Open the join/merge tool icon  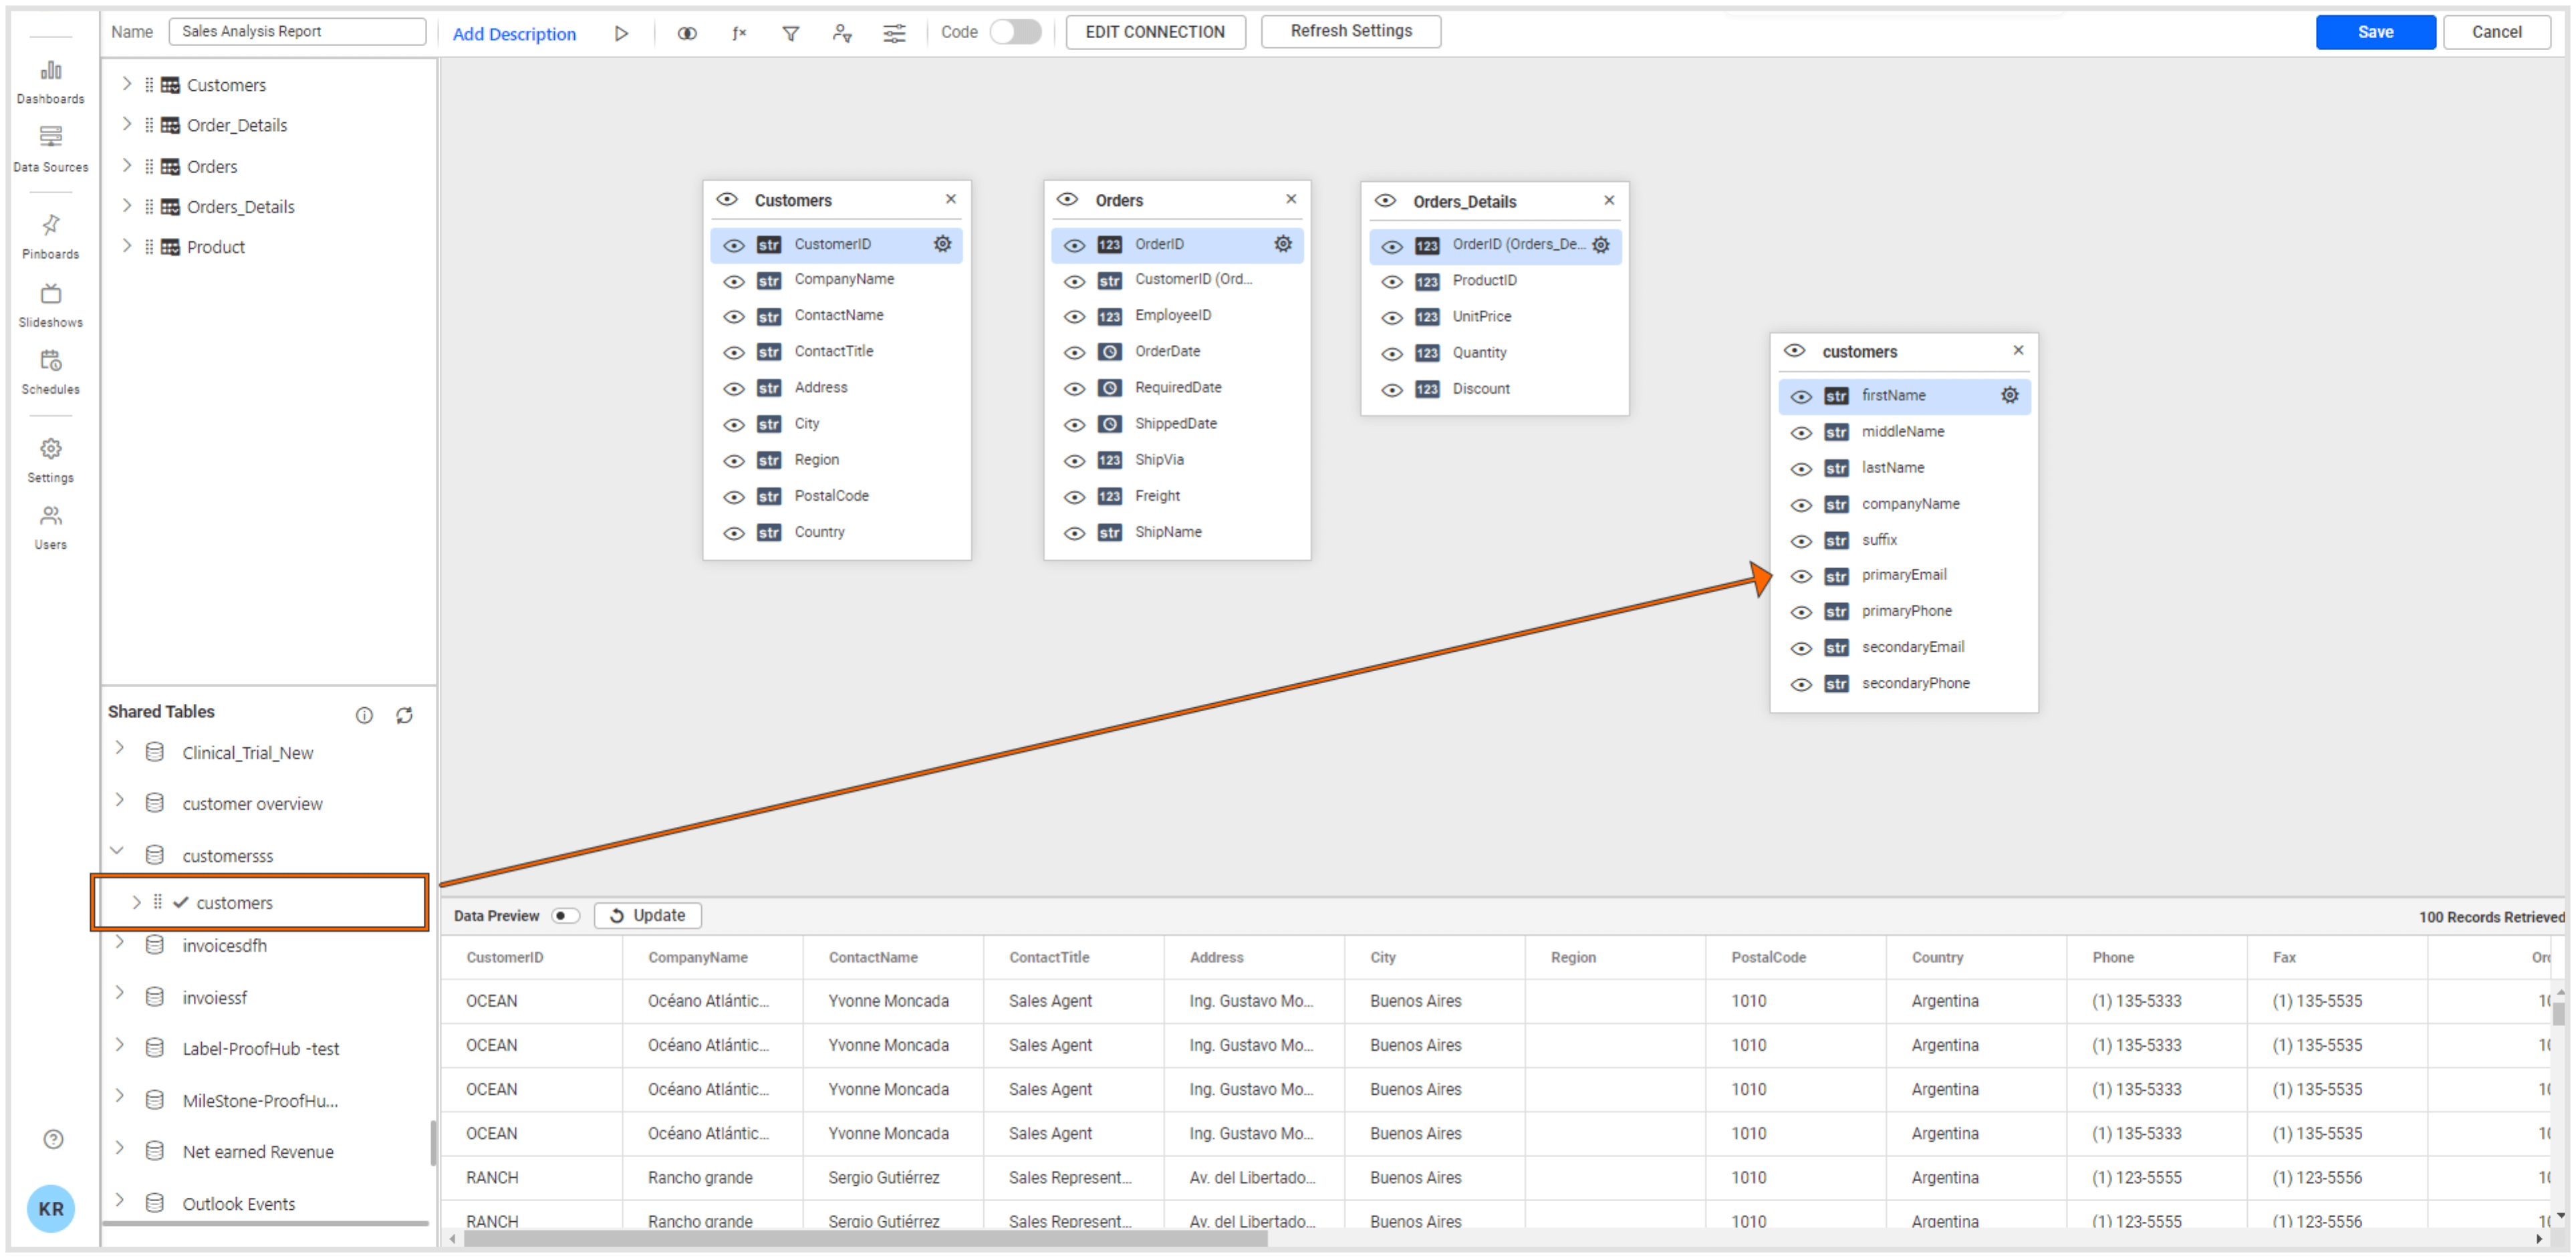coord(687,32)
